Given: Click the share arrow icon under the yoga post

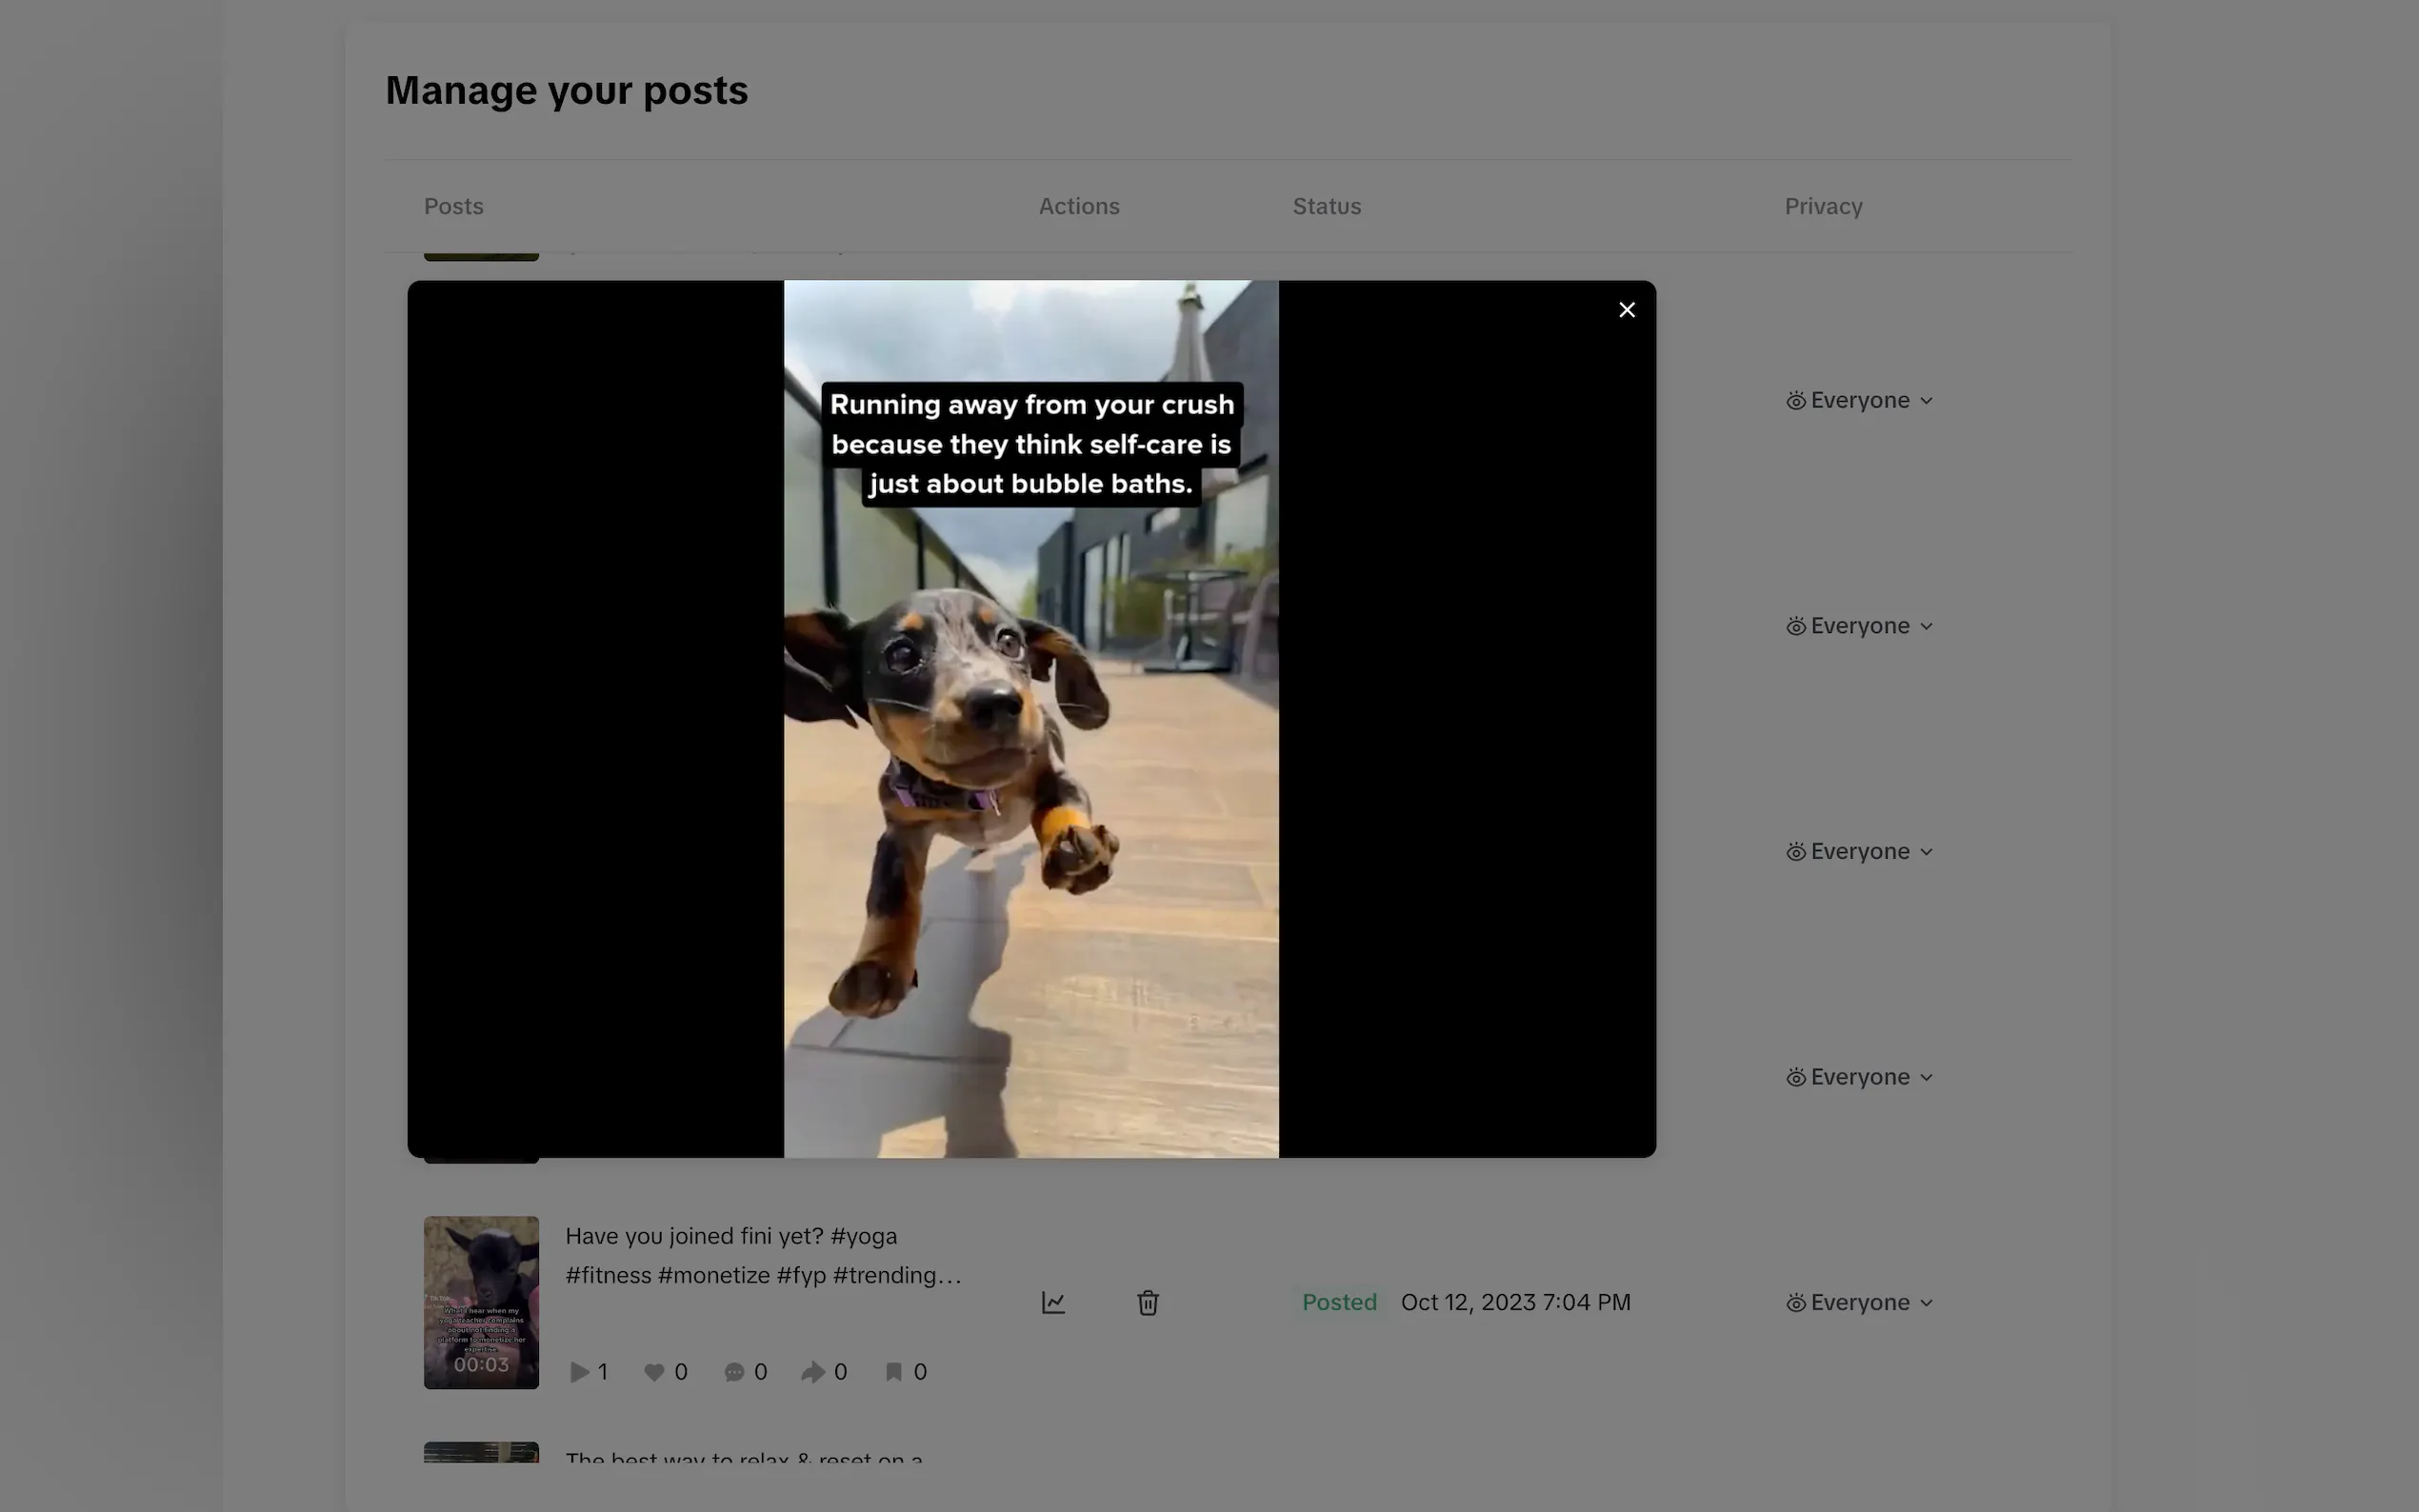Looking at the screenshot, I should tap(812, 1372).
